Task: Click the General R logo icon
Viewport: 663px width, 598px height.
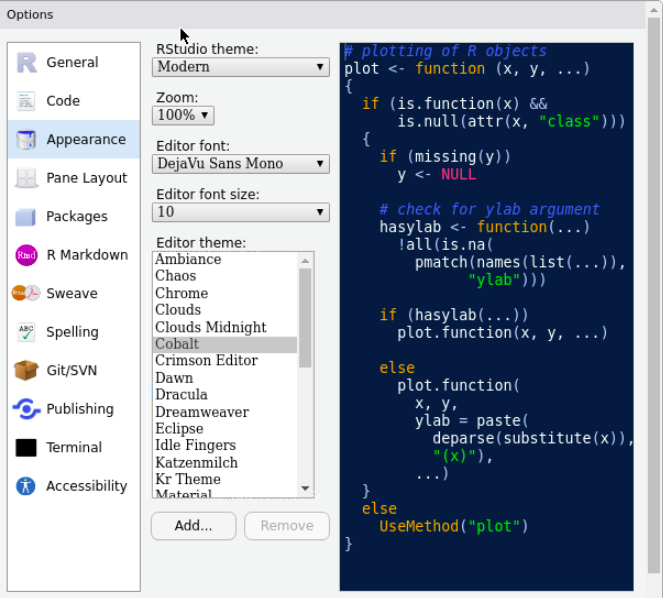Action: tap(26, 62)
